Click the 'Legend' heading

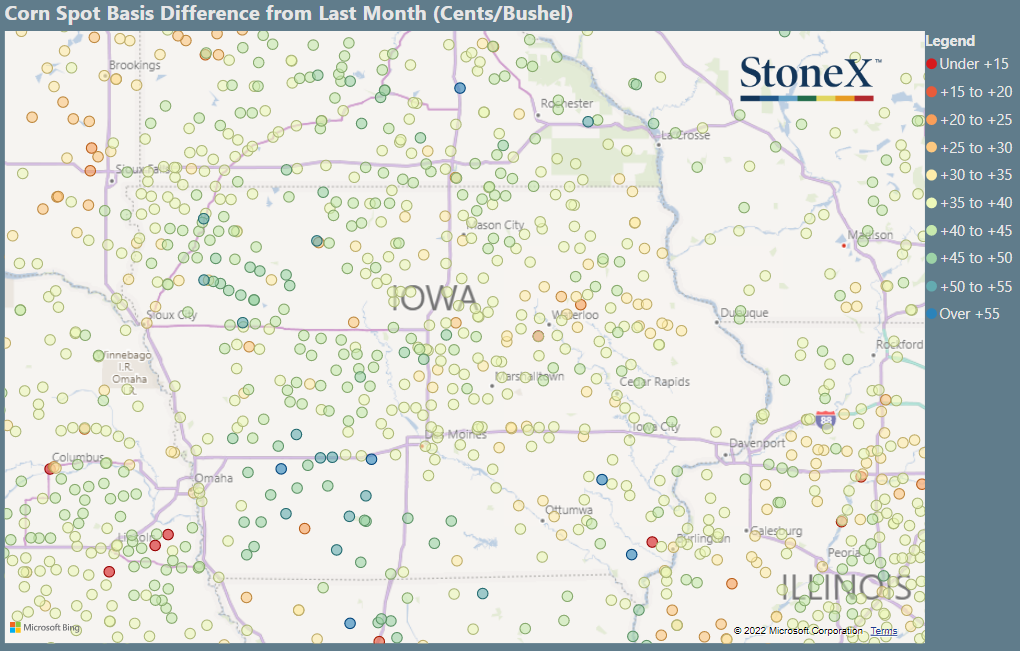point(950,41)
